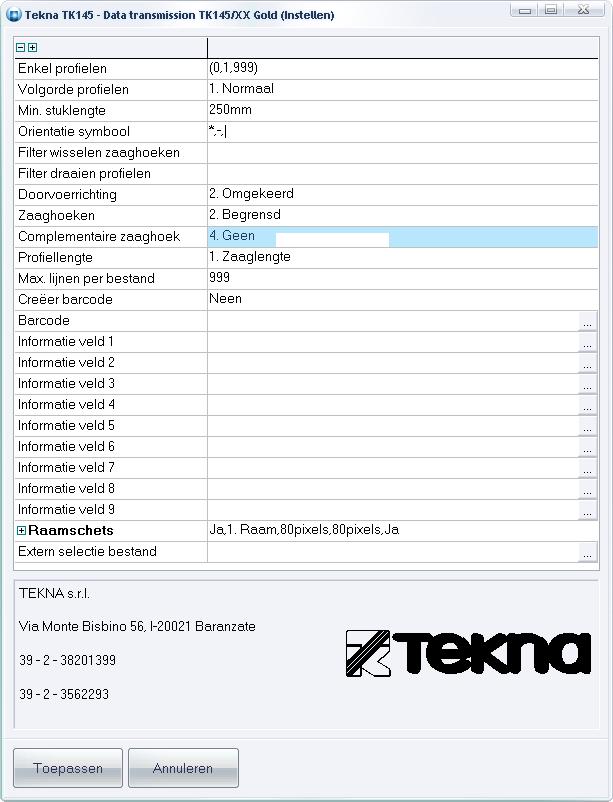Click ellipsis button for Informatie veld 1
Image resolution: width=613 pixels, height=802 pixels.
pyautogui.click(x=587, y=342)
